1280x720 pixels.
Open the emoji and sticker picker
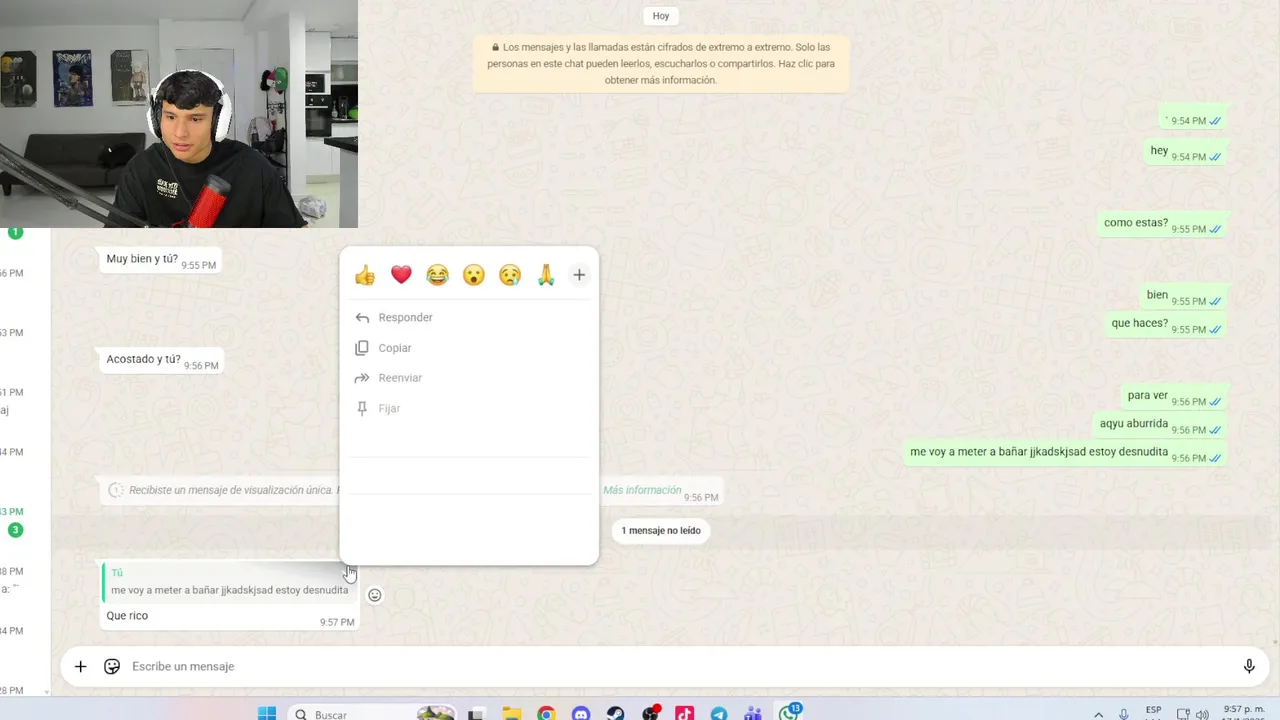(112, 666)
